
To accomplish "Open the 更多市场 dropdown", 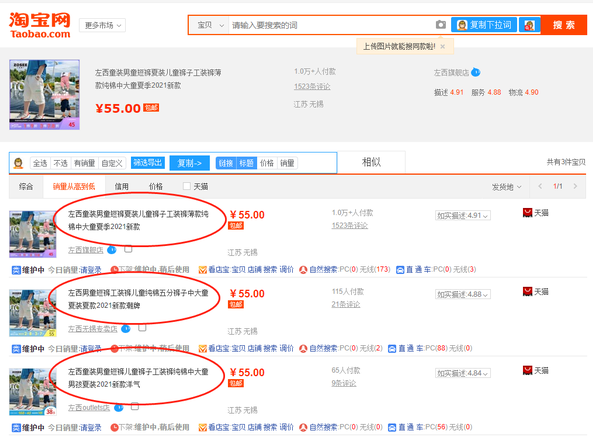I will pos(102,25).
